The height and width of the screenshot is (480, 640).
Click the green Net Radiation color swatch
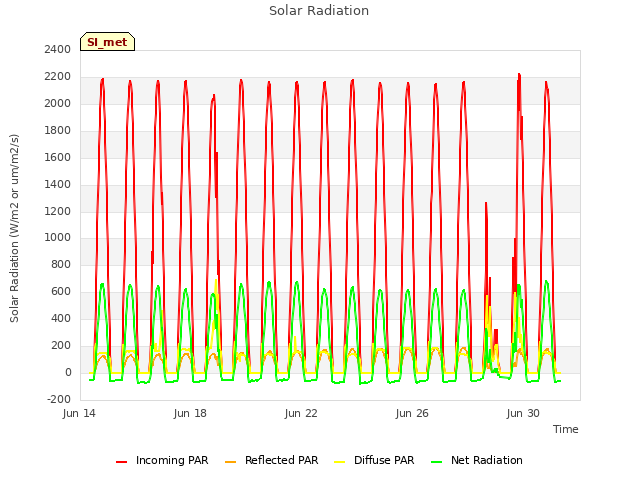(x=437, y=462)
